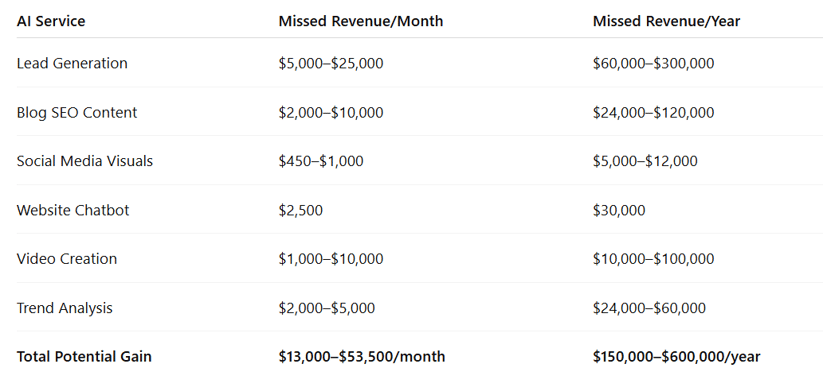Select the Blog SEO Content cell
The width and height of the screenshot is (823, 388).
[77, 112]
